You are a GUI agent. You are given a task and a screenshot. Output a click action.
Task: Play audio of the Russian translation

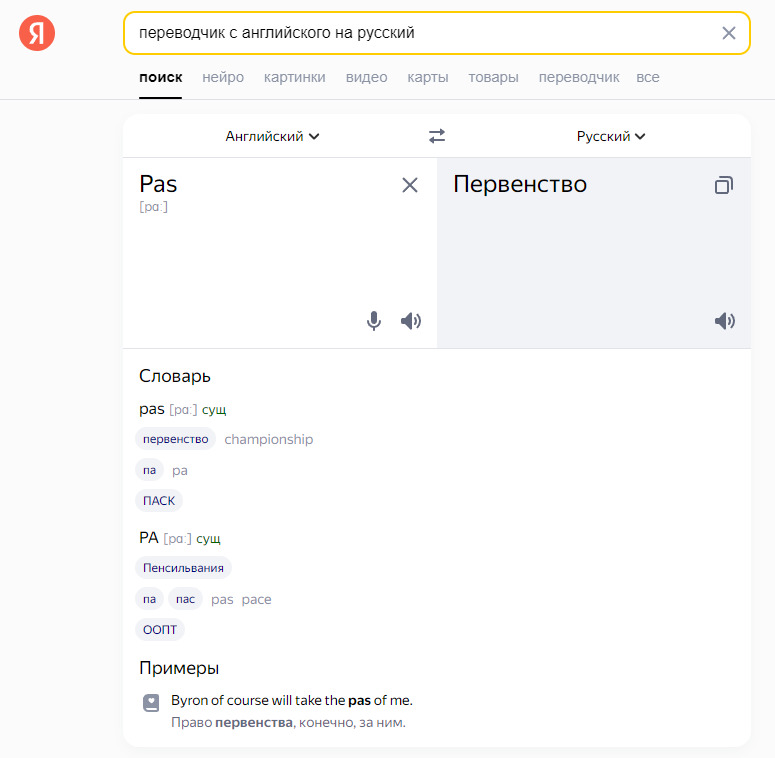pyautogui.click(x=725, y=321)
